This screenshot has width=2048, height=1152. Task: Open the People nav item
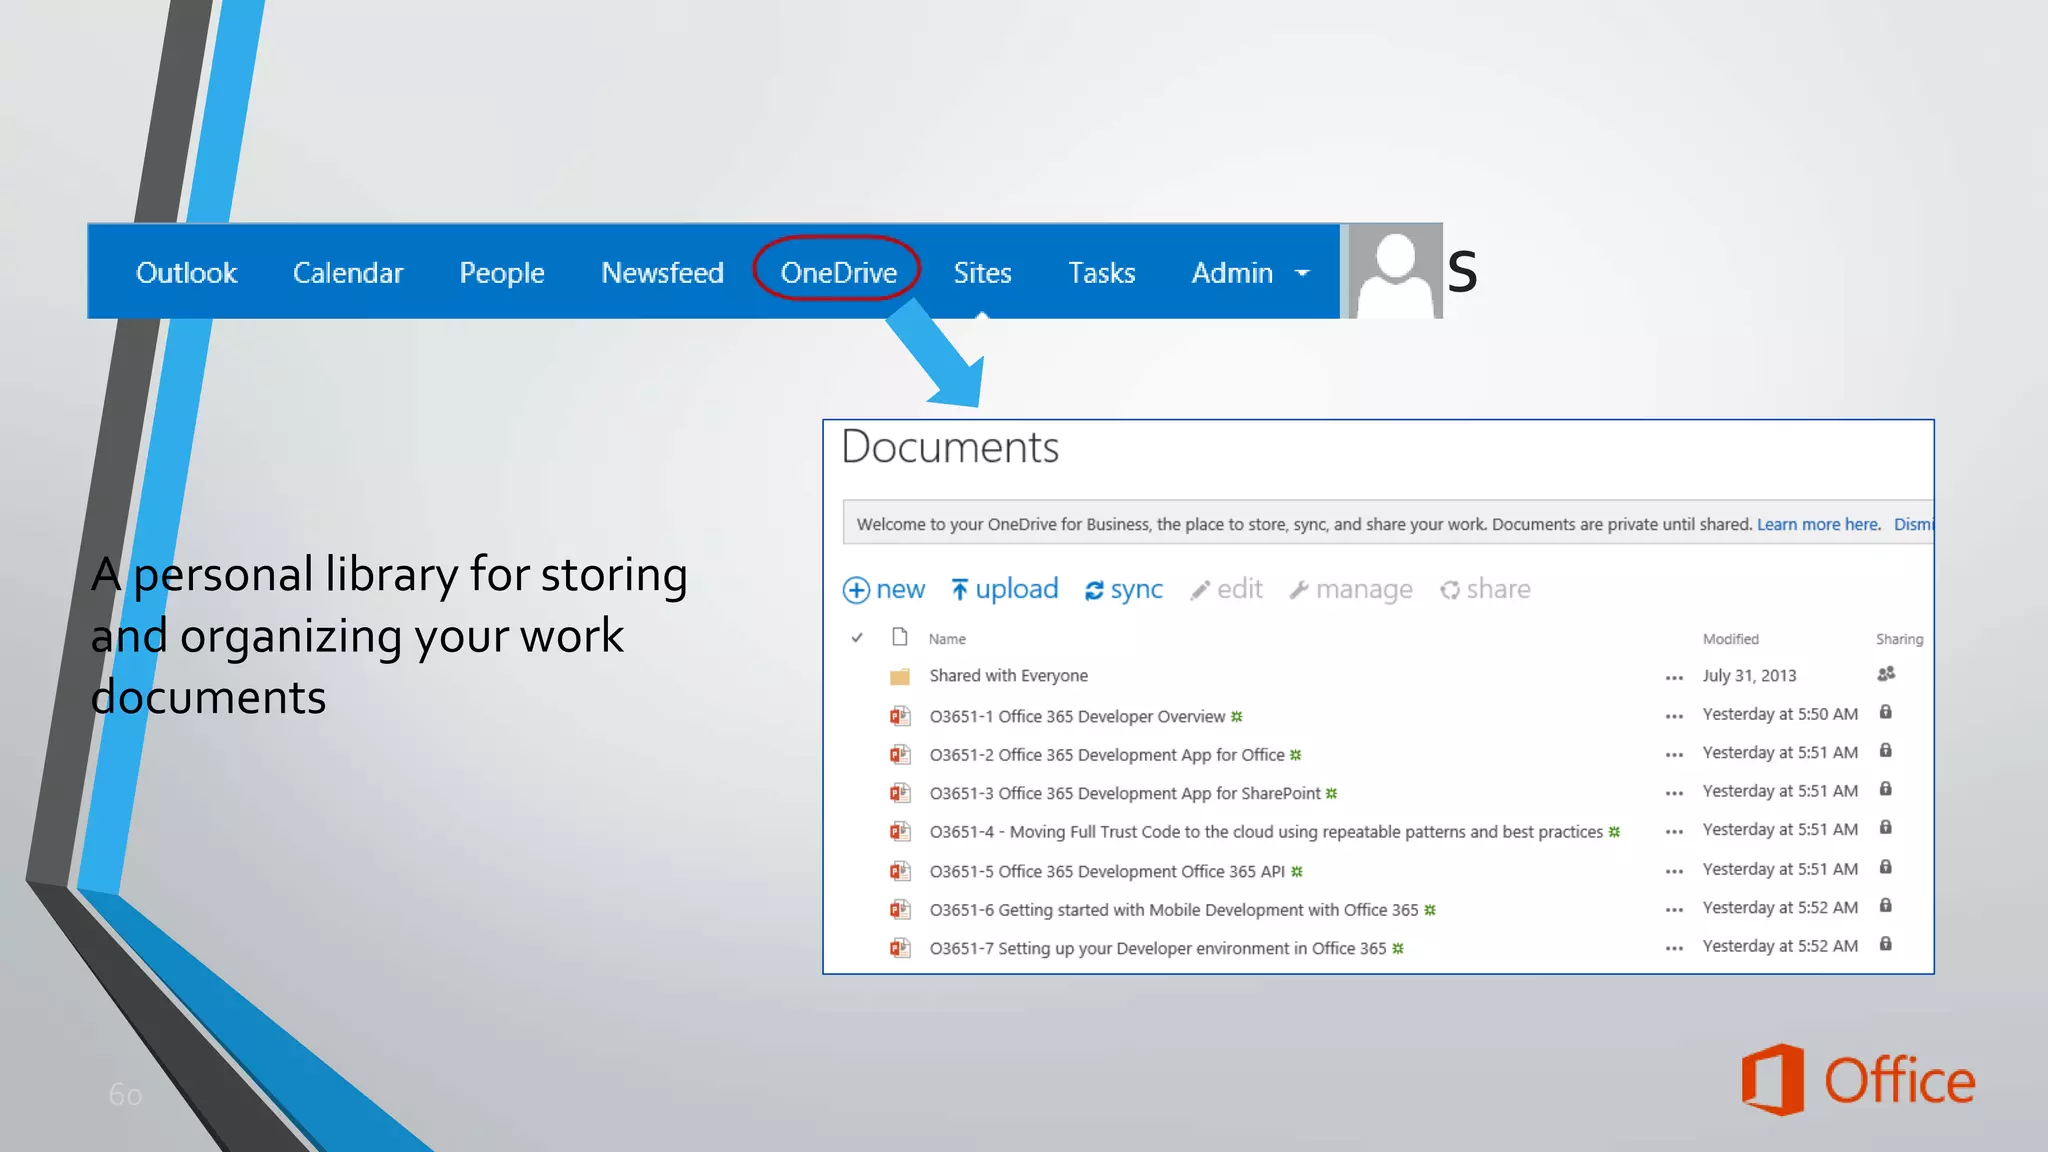click(x=502, y=273)
